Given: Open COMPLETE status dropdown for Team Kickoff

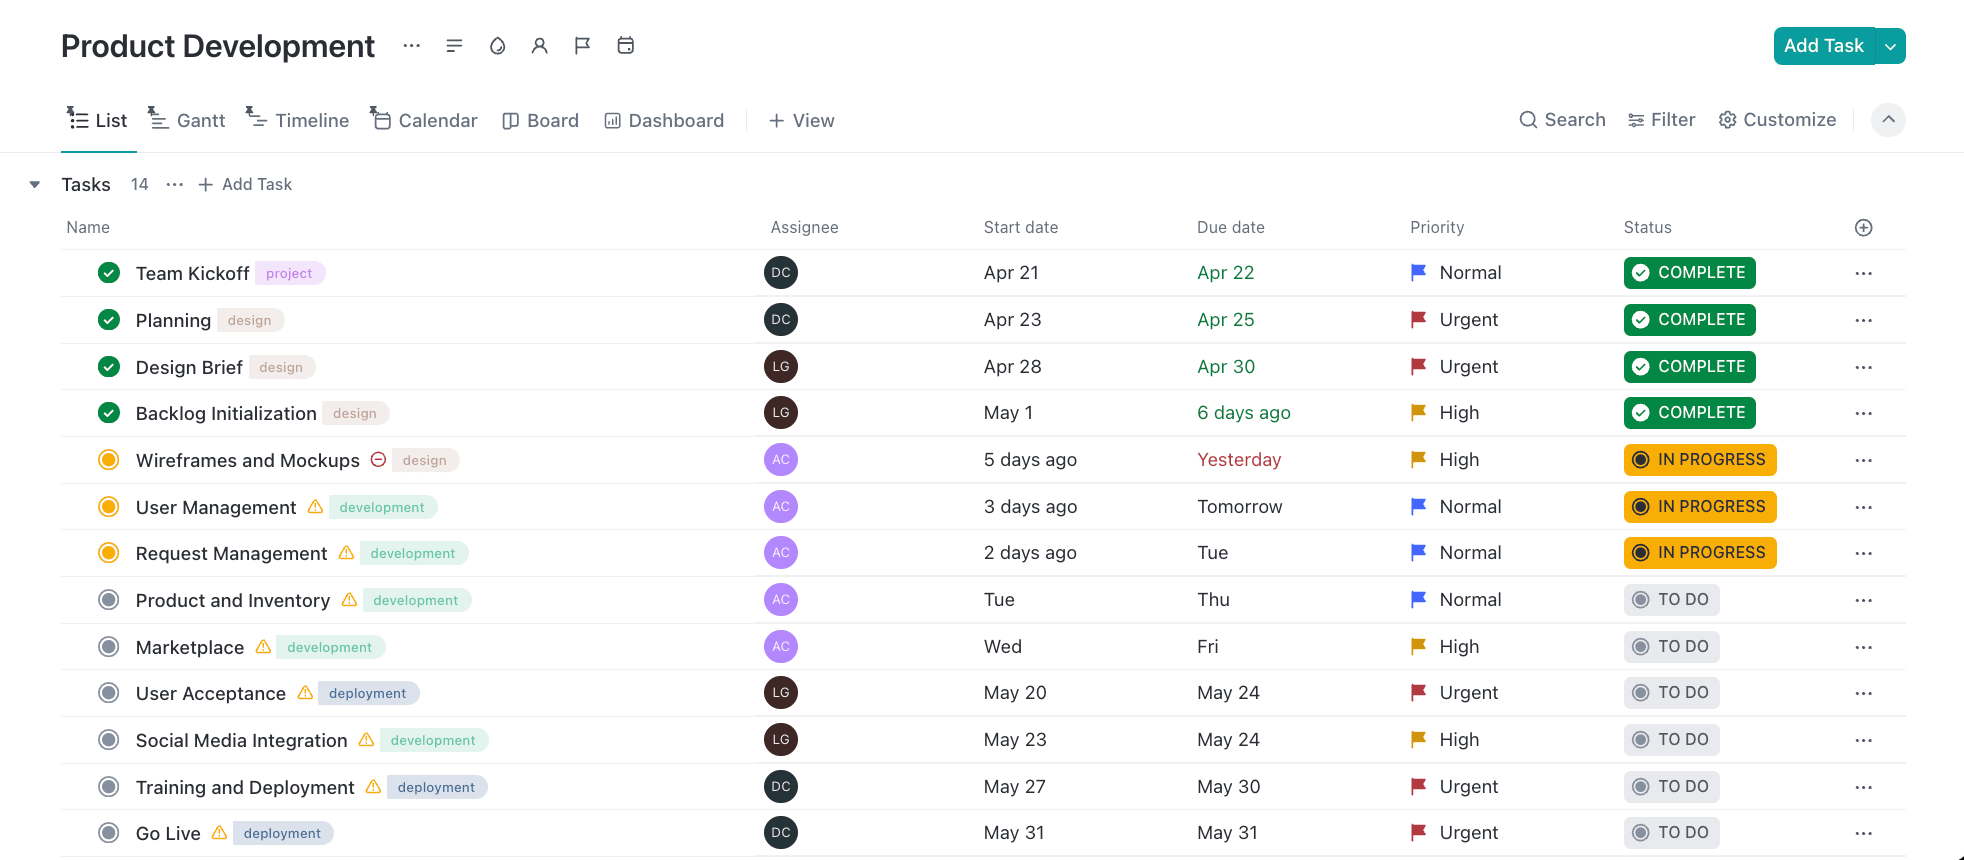Looking at the screenshot, I should pyautogui.click(x=1689, y=273).
